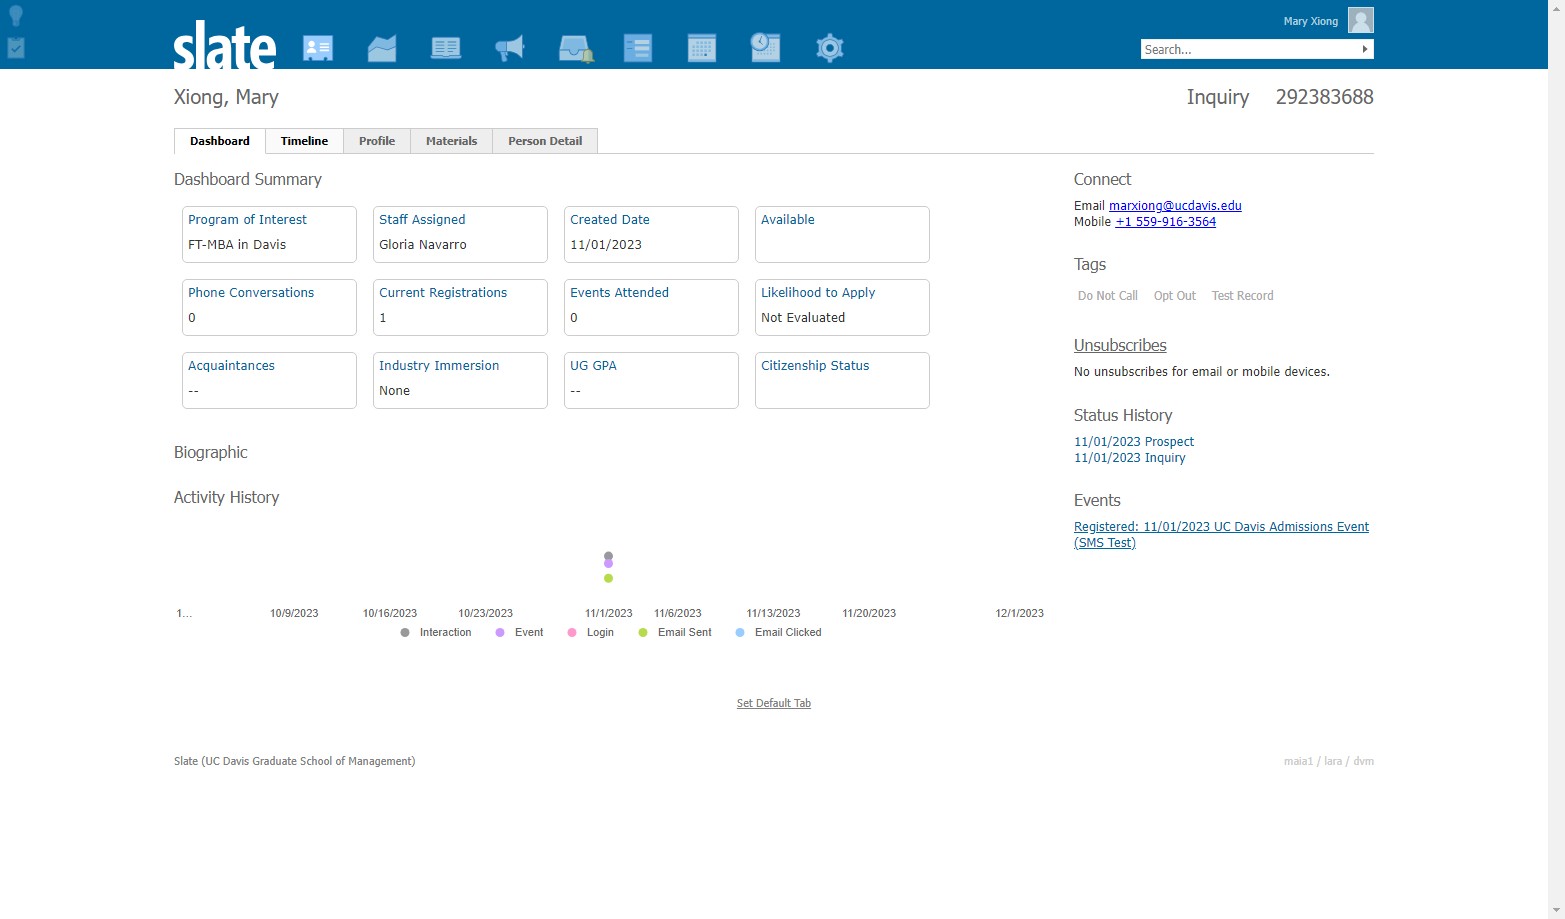Open the Unsubscribes heading link
1565x919 pixels.
(x=1120, y=345)
